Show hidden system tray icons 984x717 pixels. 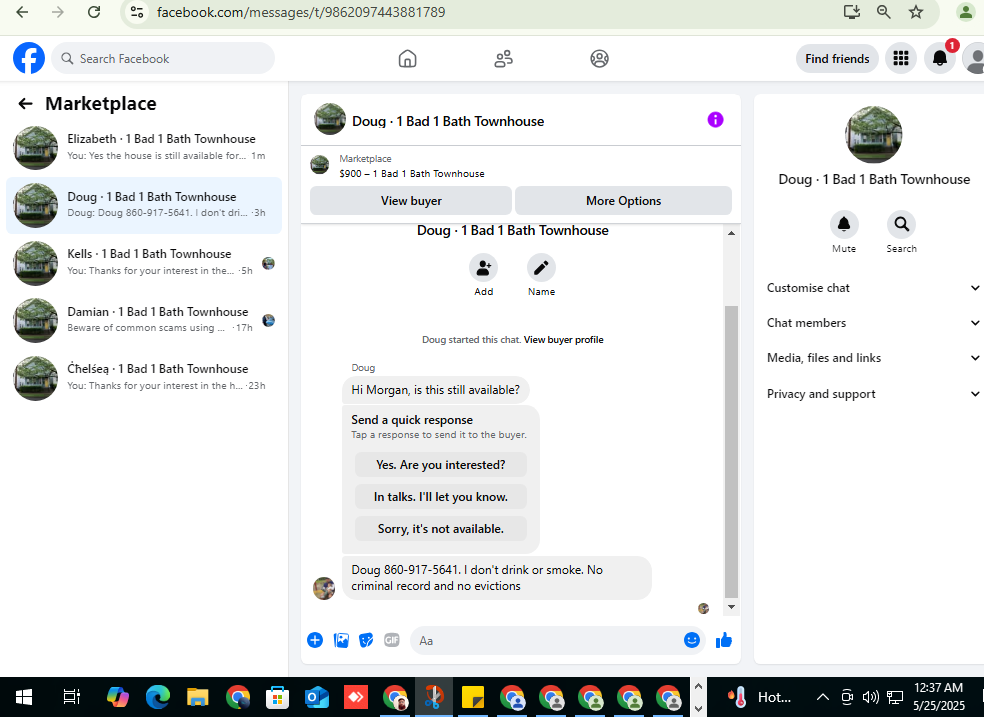[x=823, y=697]
